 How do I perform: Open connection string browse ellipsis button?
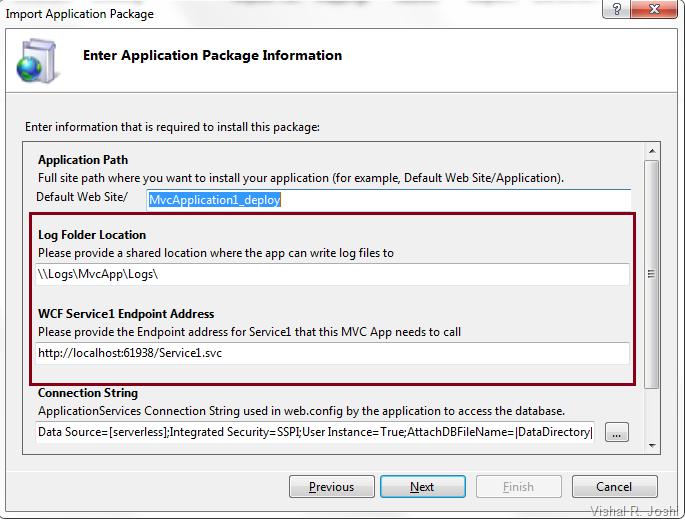617,432
